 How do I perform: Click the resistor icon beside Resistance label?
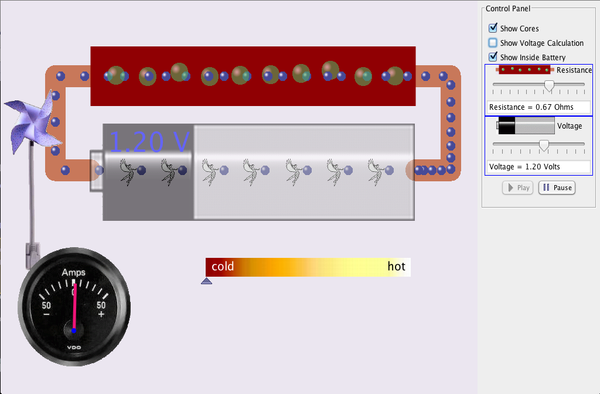(525, 70)
